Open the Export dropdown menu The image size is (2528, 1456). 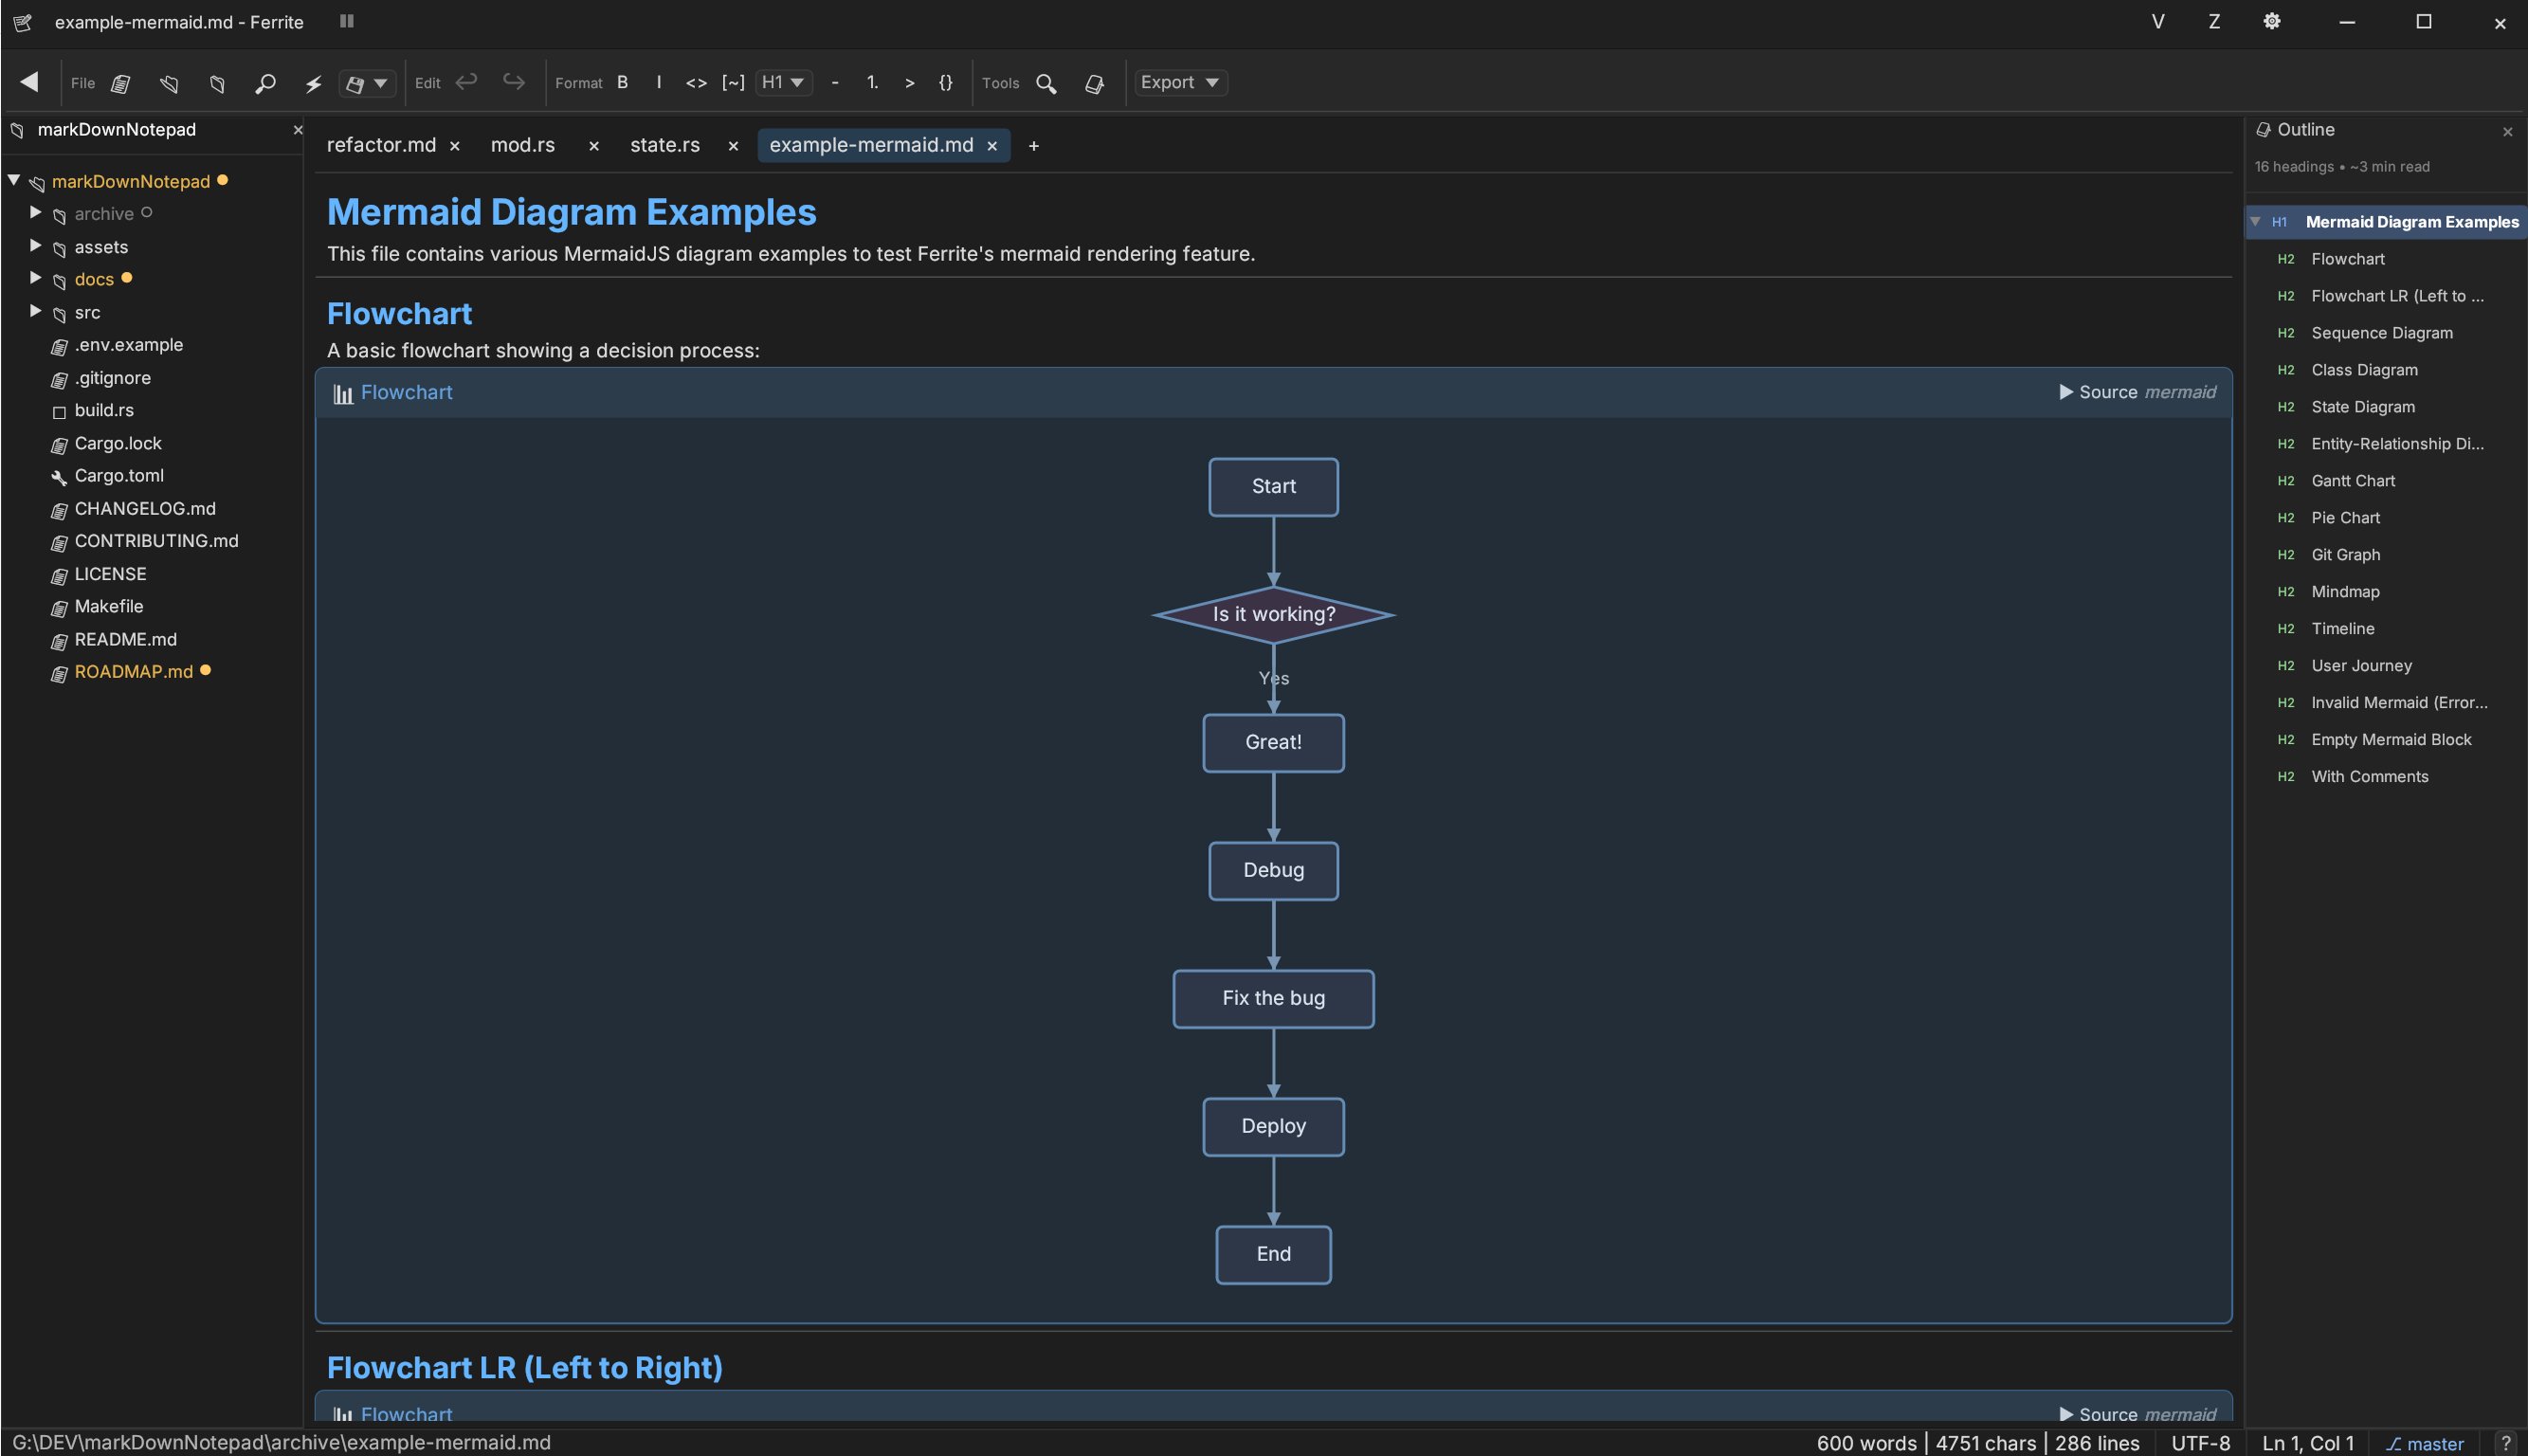1179,83
